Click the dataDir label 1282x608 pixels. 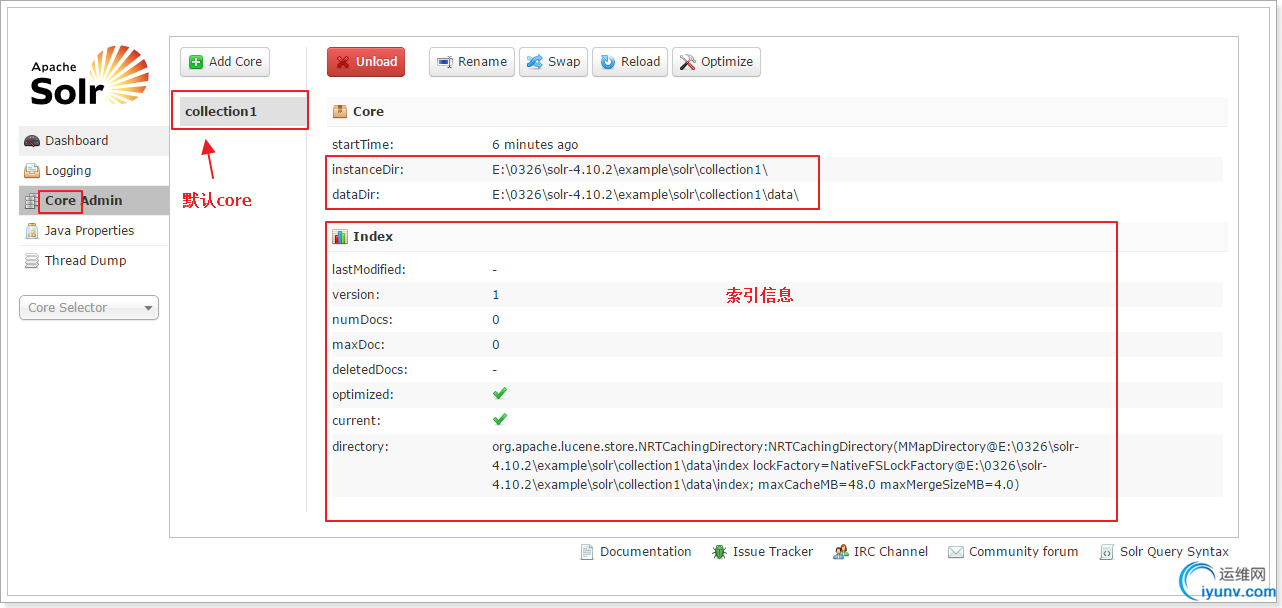[356, 195]
